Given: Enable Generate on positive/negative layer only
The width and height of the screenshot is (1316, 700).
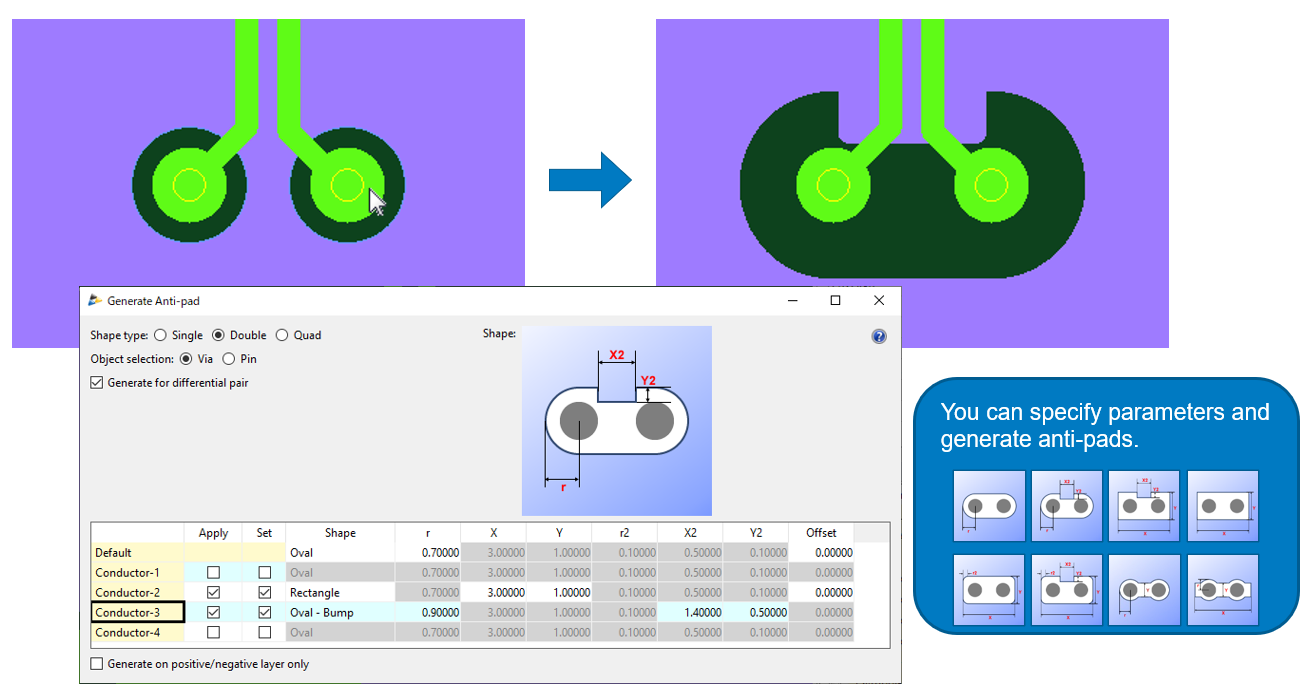Looking at the screenshot, I should click(97, 664).
